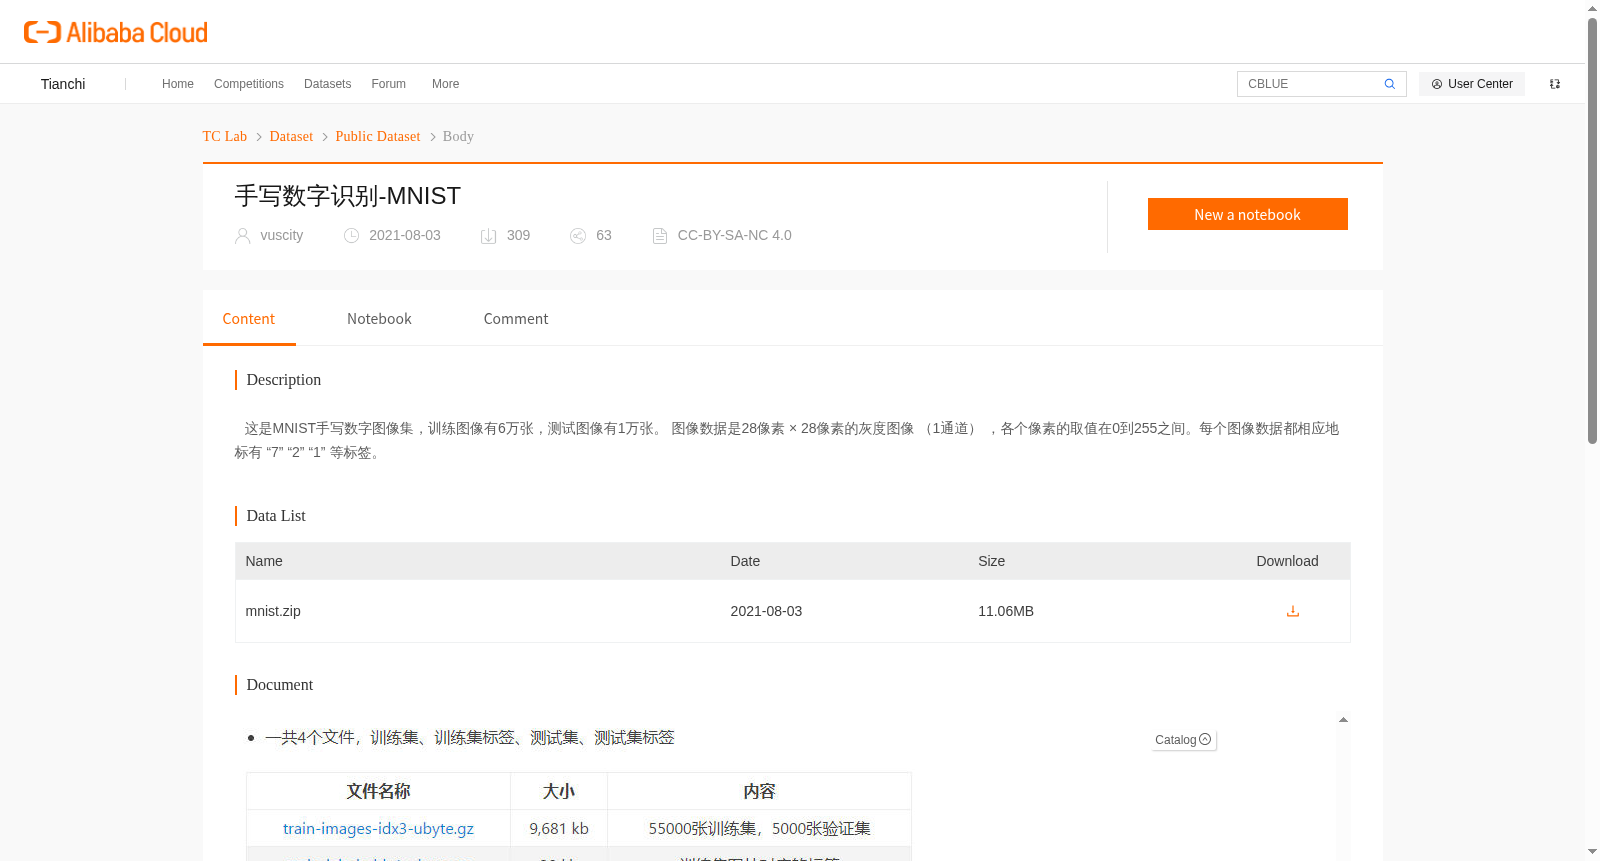Switch to the Notebook tab
Image resolution: width=1600 pixels, height=861 pixels.
[x=379, y=319]
